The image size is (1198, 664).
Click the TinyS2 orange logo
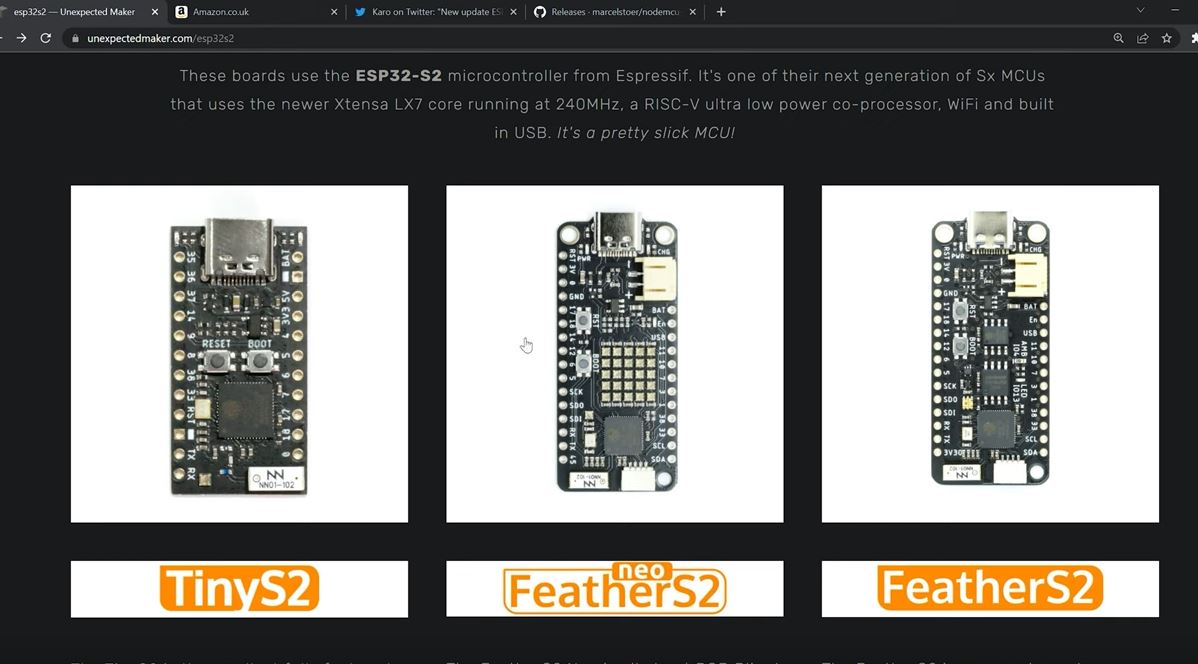click(239, 588)
